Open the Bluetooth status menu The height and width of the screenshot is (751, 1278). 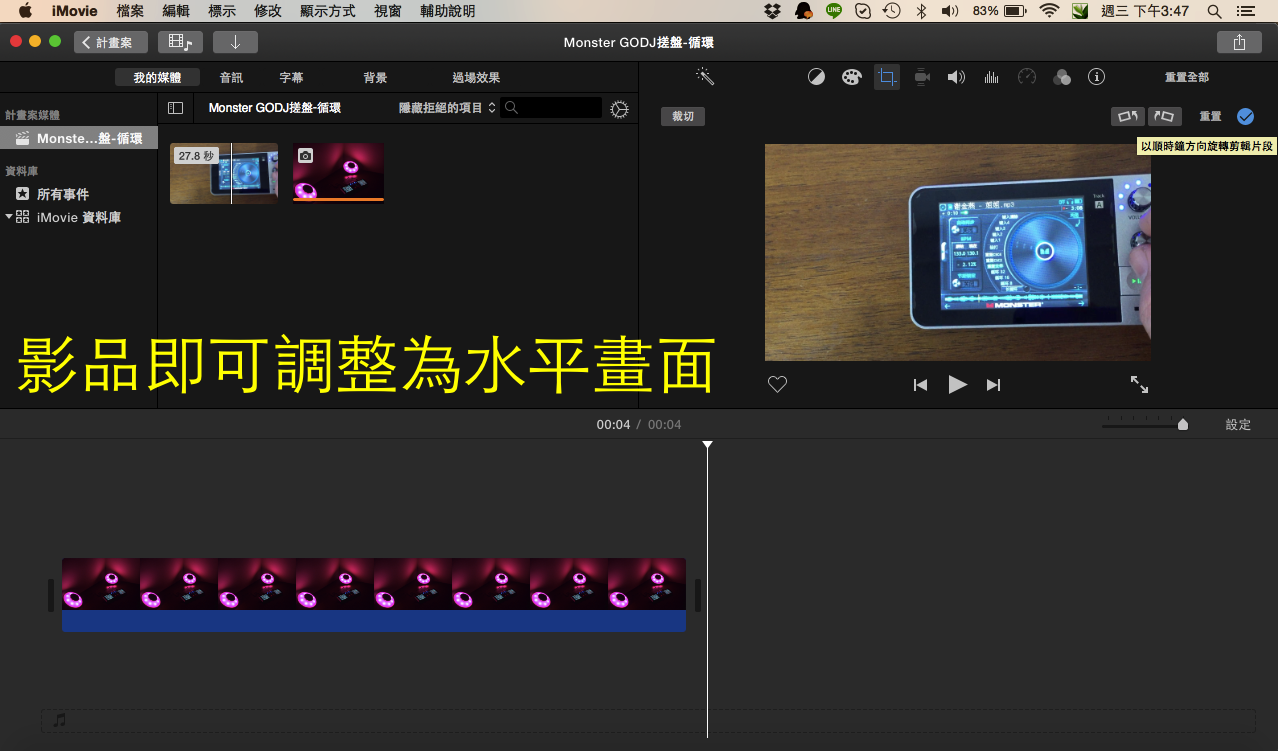(x=922, y=11)
